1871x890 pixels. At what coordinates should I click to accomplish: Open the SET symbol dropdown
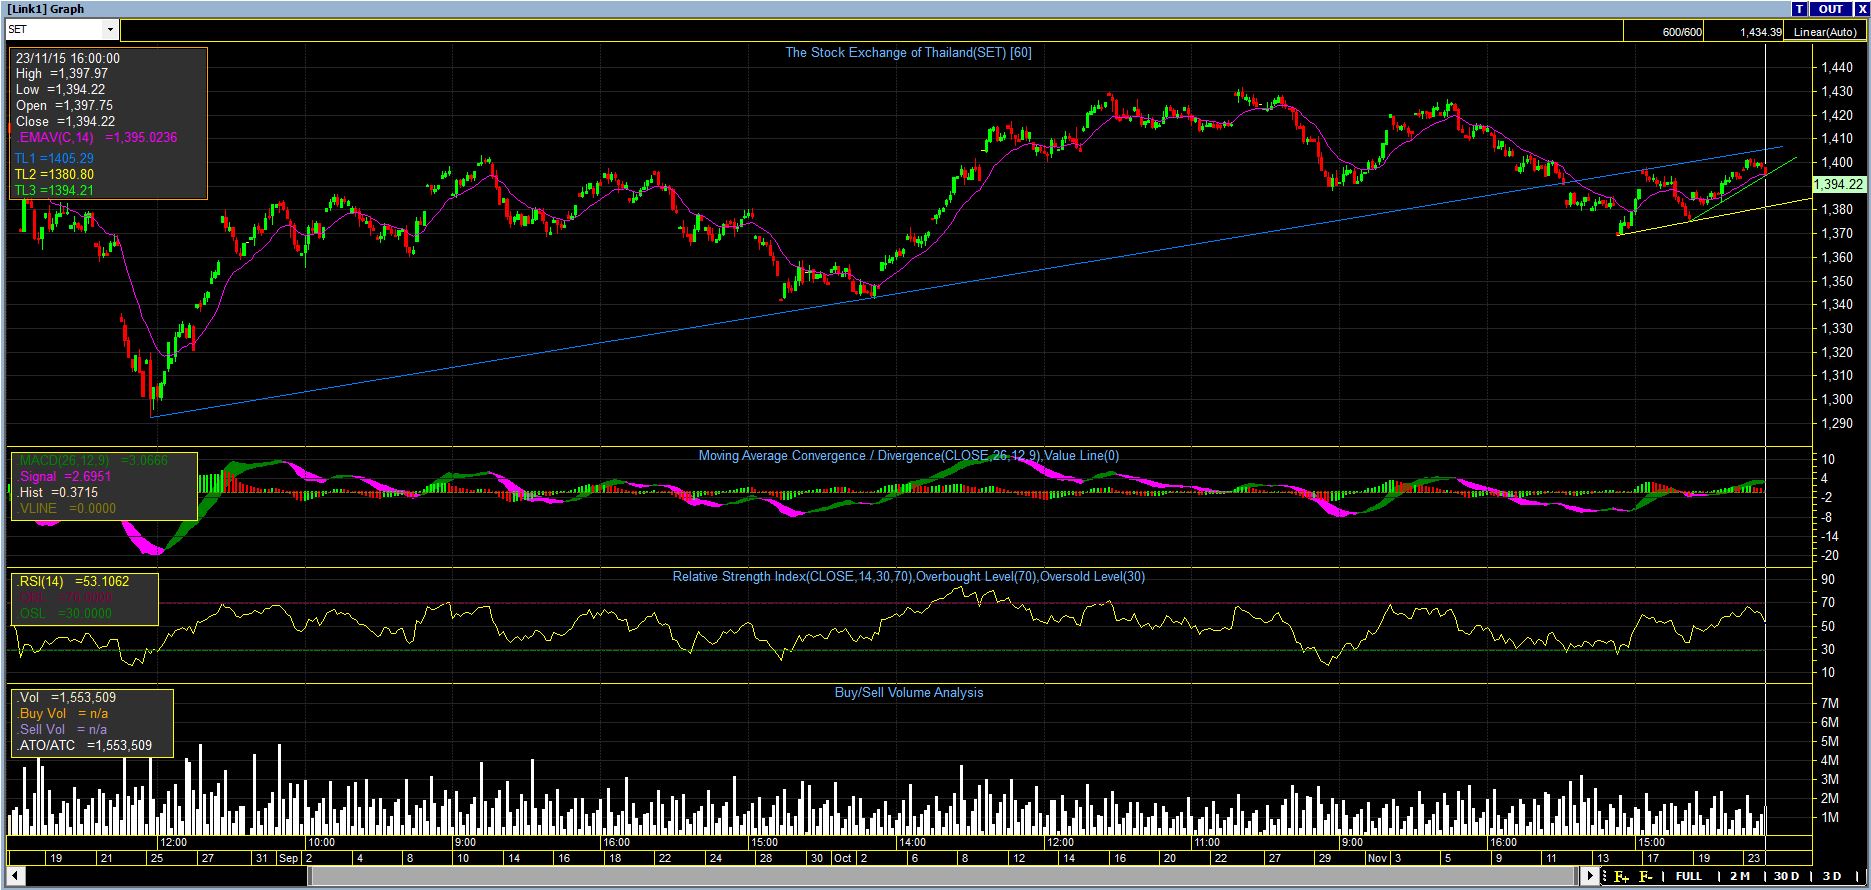pyautogui.click(x=110, y=30)
